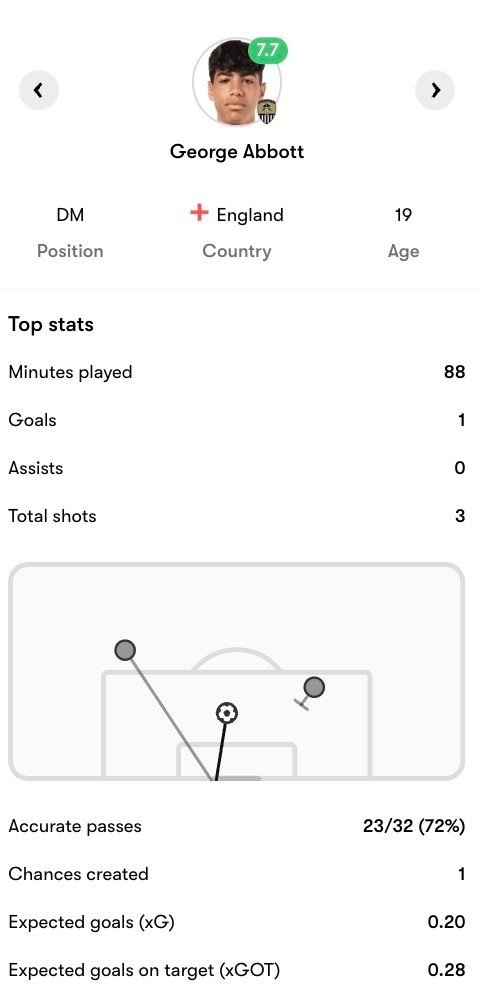Viewport: 480px width, 1000px height.
Task: Select the blocked shot marker inside box
Action: 314,687
